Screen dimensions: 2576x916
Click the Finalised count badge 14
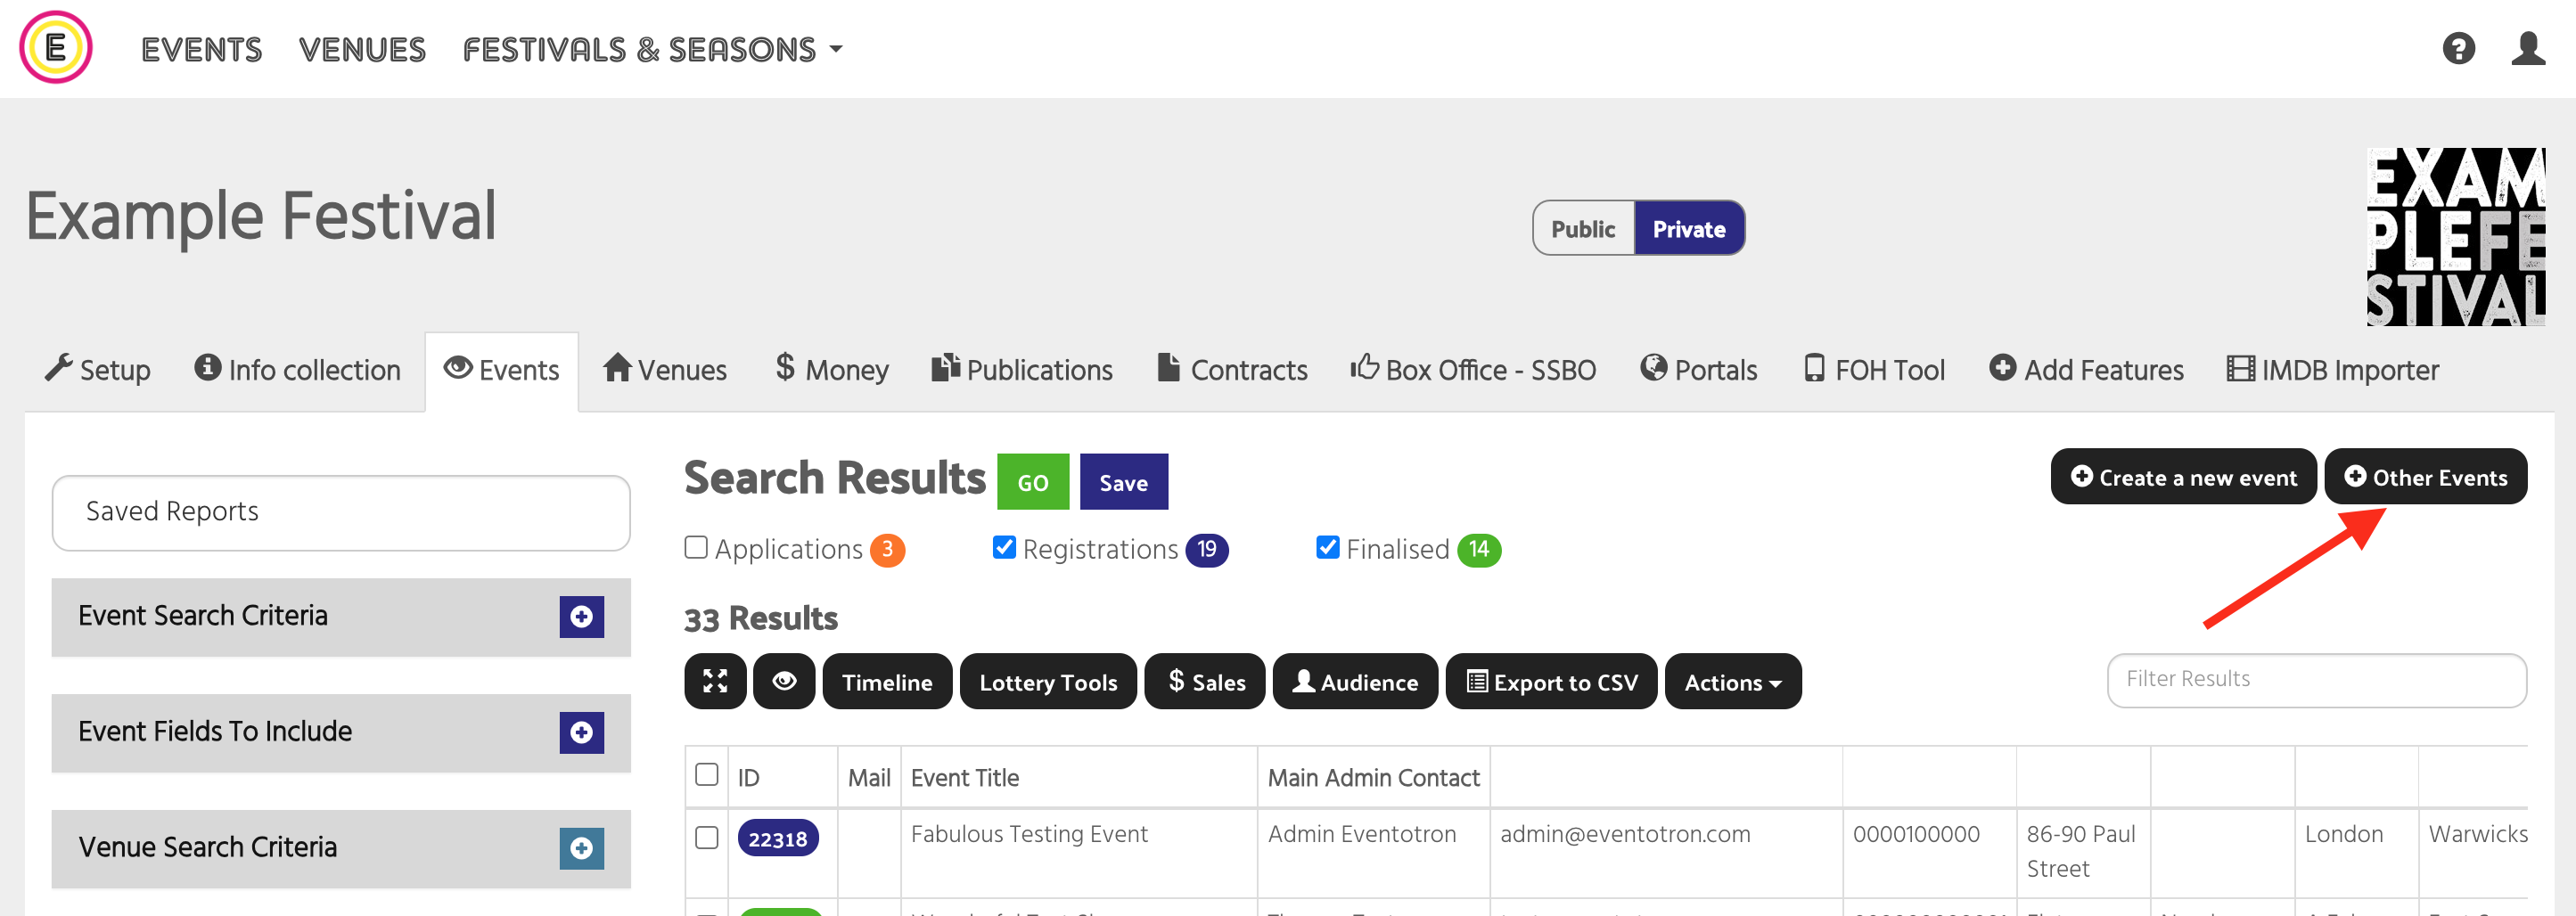(1479, 549)
